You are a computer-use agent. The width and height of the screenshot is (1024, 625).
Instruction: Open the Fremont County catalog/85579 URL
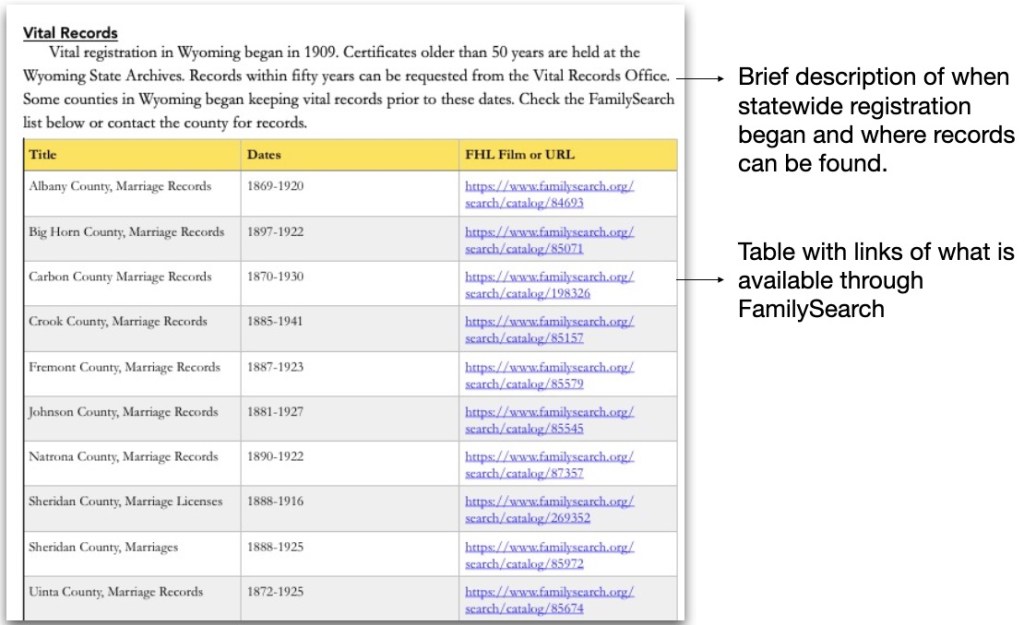[549, 375]
